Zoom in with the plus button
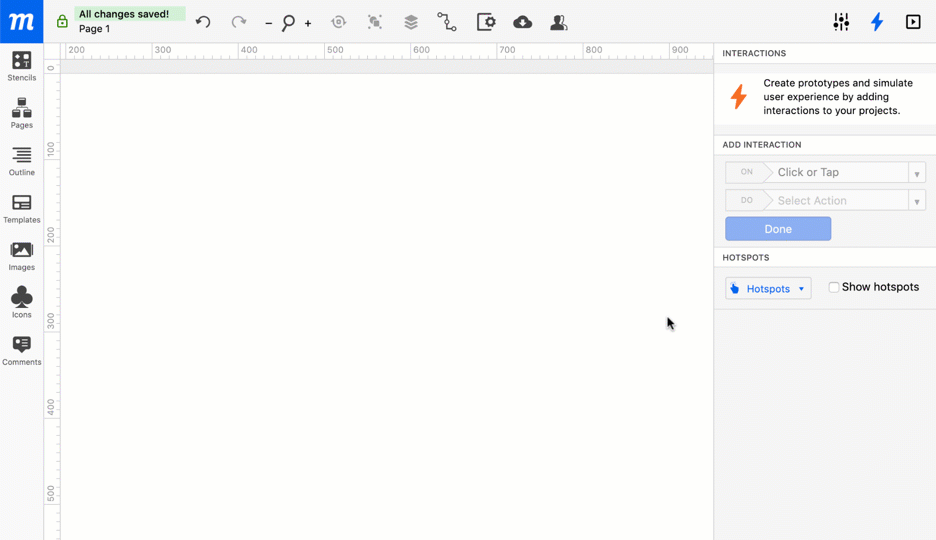 coord(308,23)
